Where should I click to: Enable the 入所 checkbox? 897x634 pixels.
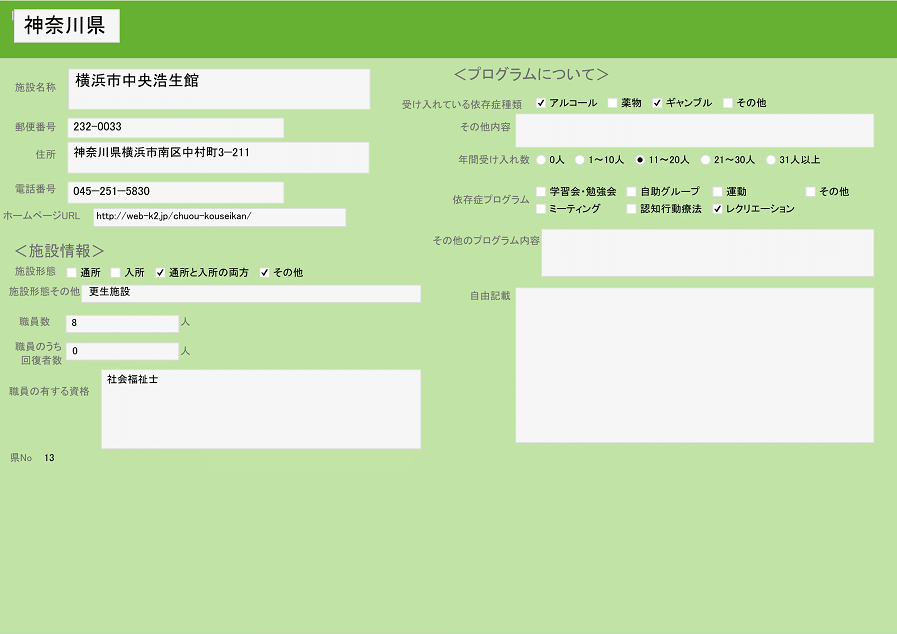[115, 273]
